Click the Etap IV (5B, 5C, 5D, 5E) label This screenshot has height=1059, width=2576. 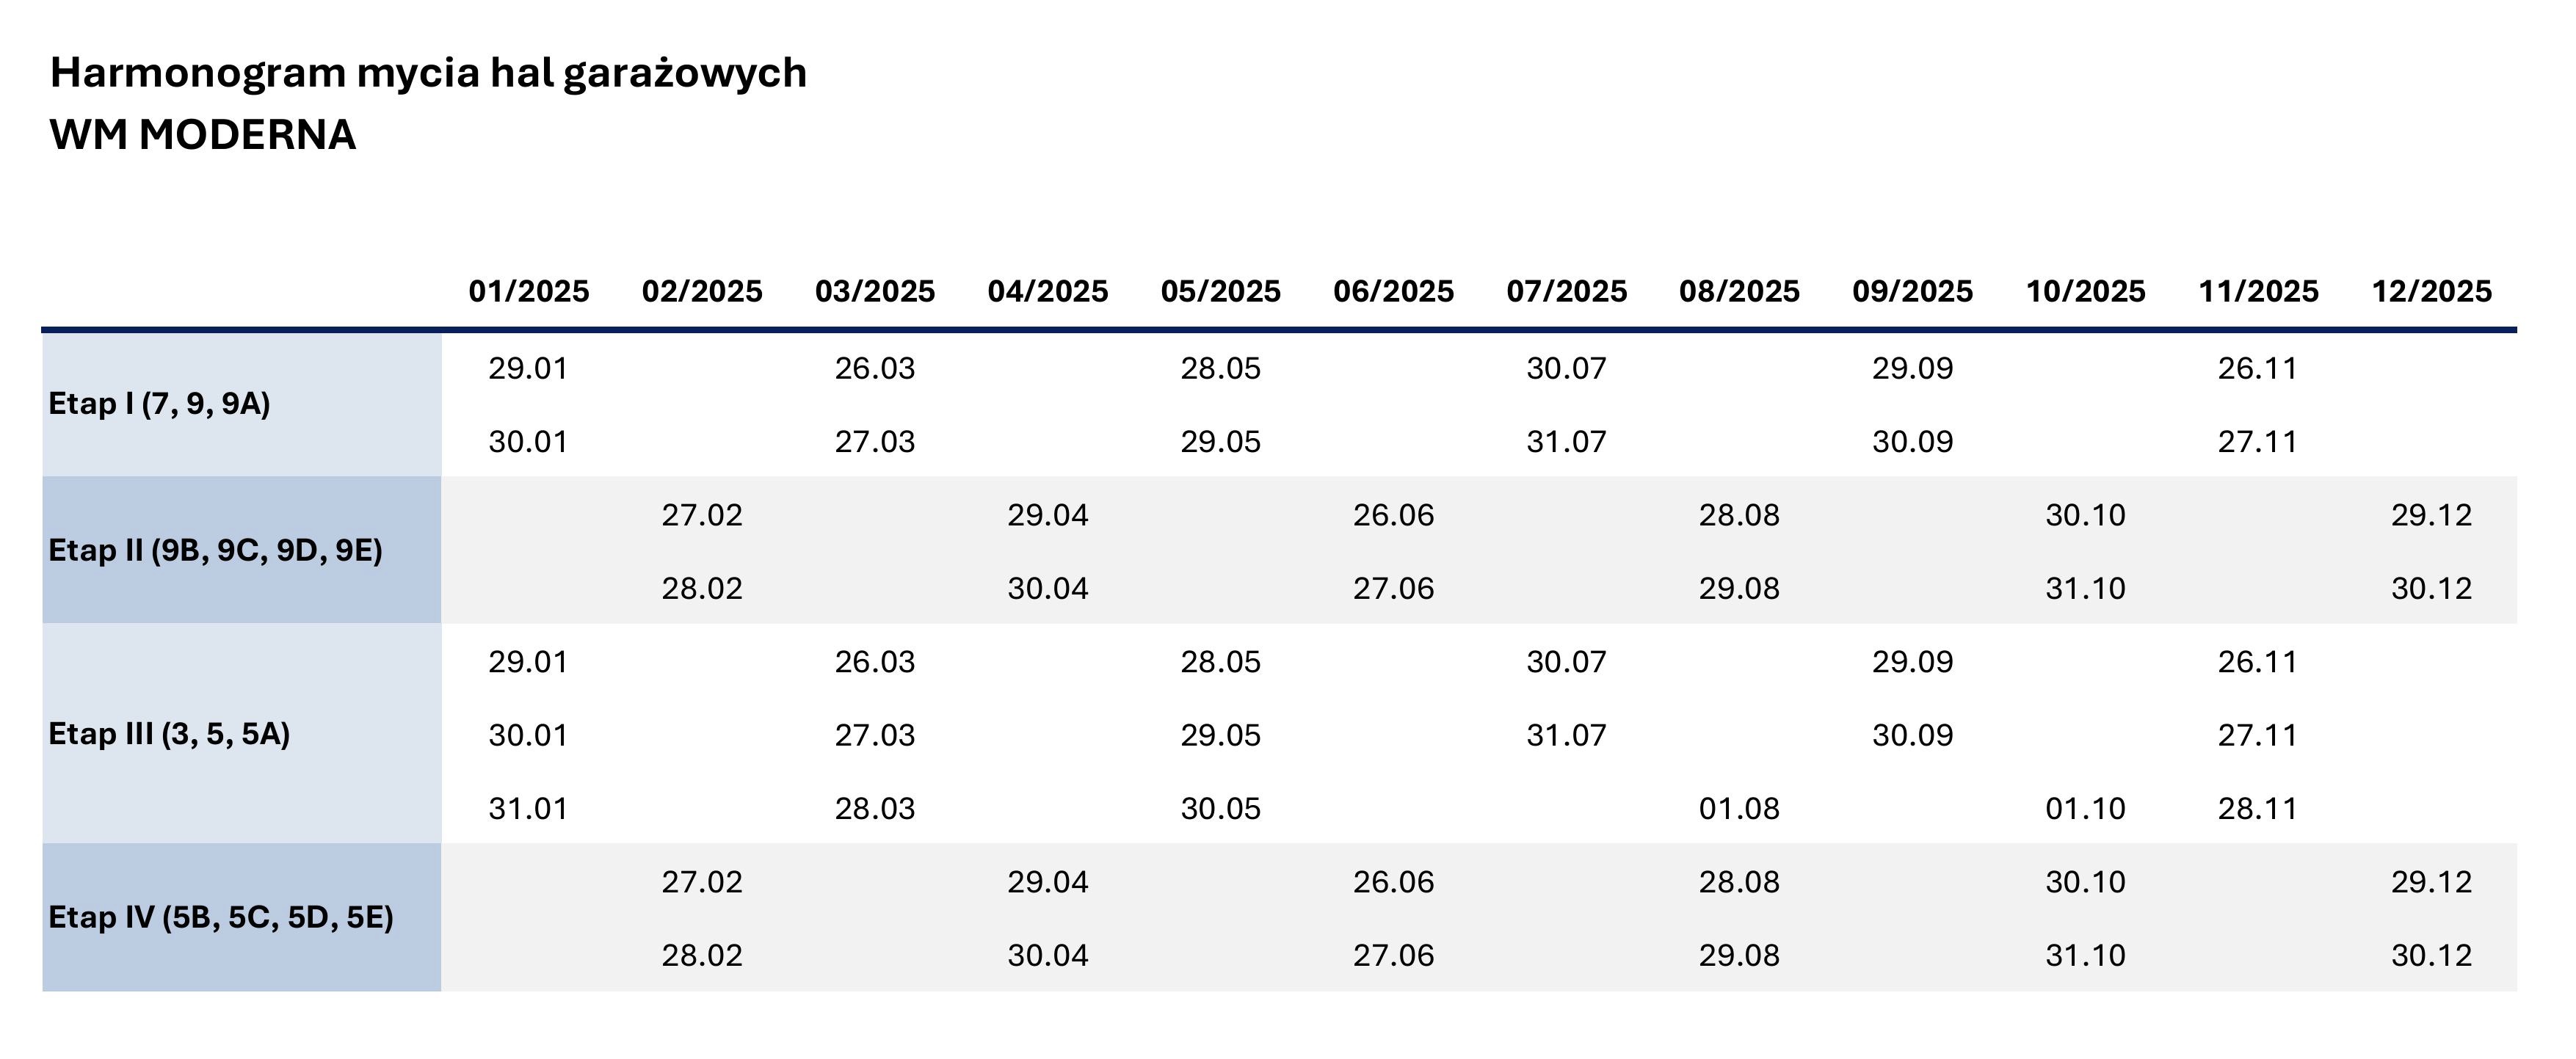(x=221, y=917)
